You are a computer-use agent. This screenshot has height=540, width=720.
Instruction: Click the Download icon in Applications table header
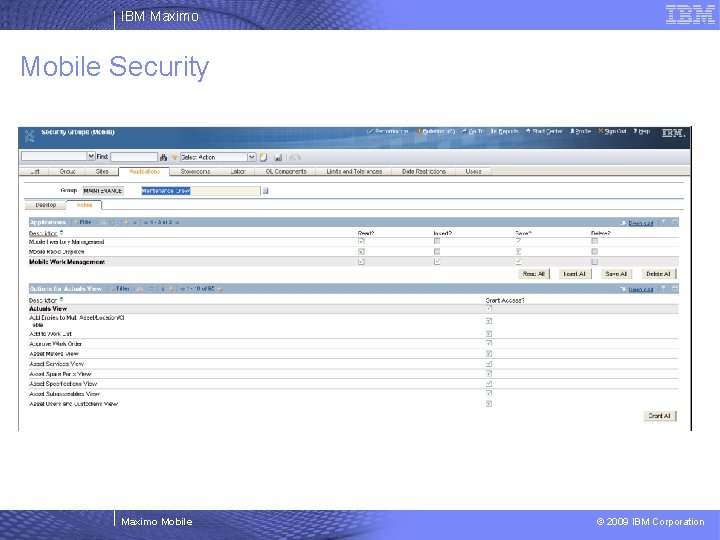click(x=623, y=223)
